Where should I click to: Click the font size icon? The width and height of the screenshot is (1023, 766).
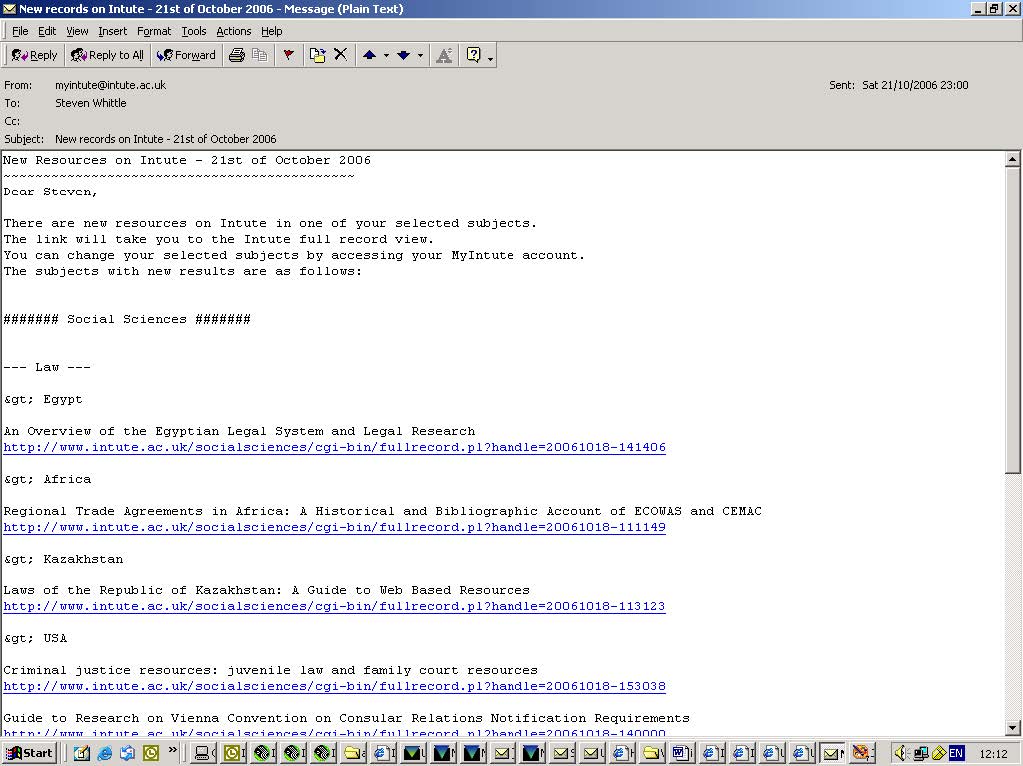pyautogui.click(x=444, y=55)
